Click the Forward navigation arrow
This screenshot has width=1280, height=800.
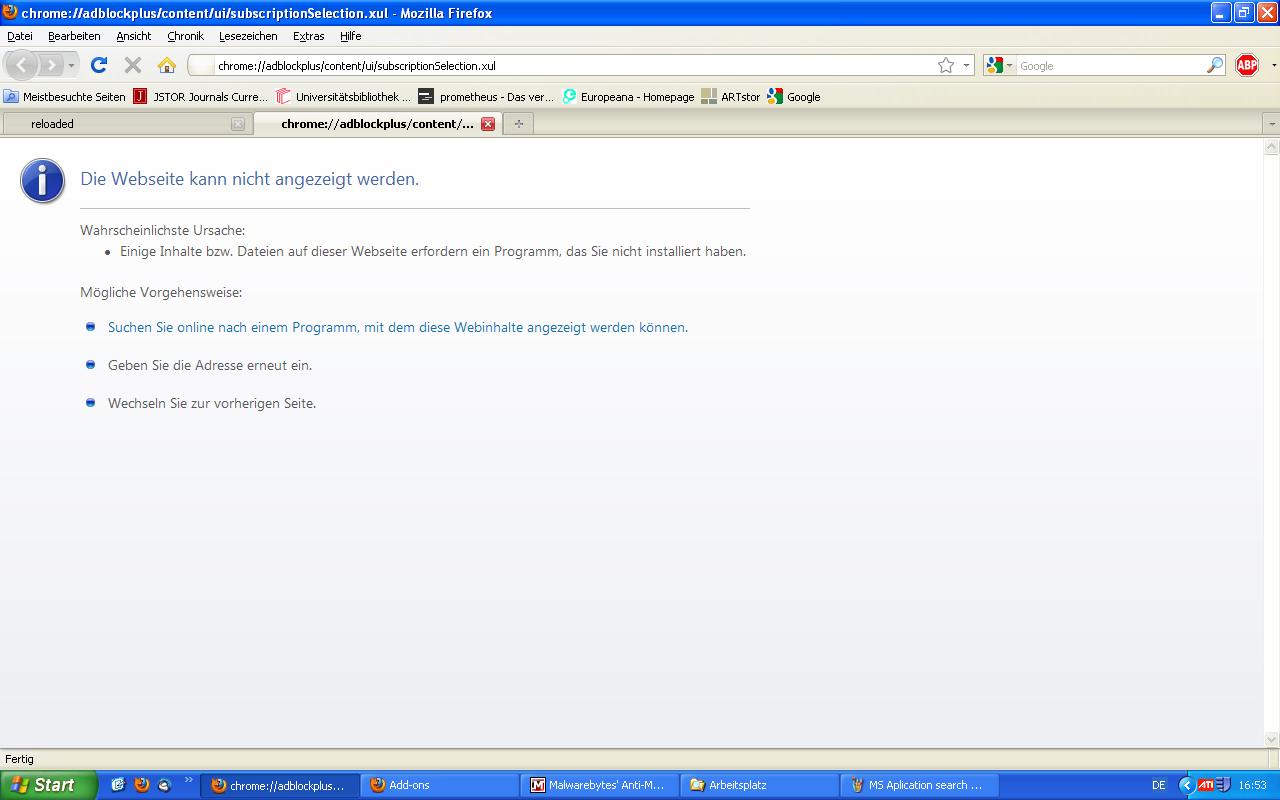pyautogui.click(x=50, y=65)
